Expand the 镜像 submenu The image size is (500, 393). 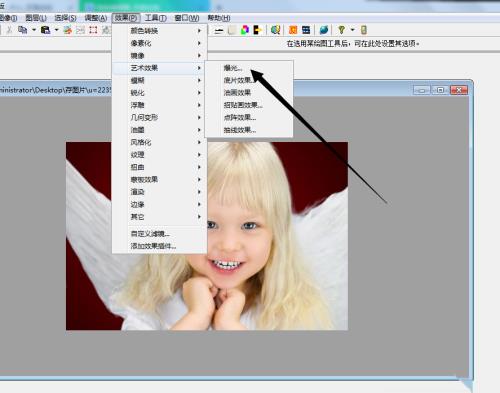(x=159, y=55)
